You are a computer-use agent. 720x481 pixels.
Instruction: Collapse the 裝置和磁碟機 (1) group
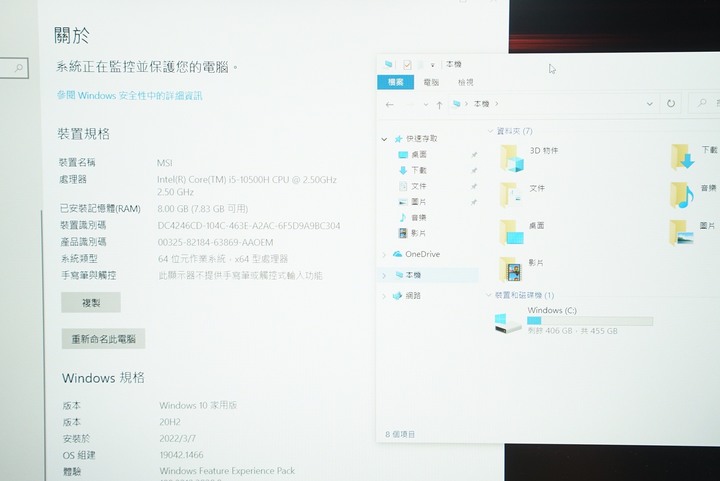[489, 295]
